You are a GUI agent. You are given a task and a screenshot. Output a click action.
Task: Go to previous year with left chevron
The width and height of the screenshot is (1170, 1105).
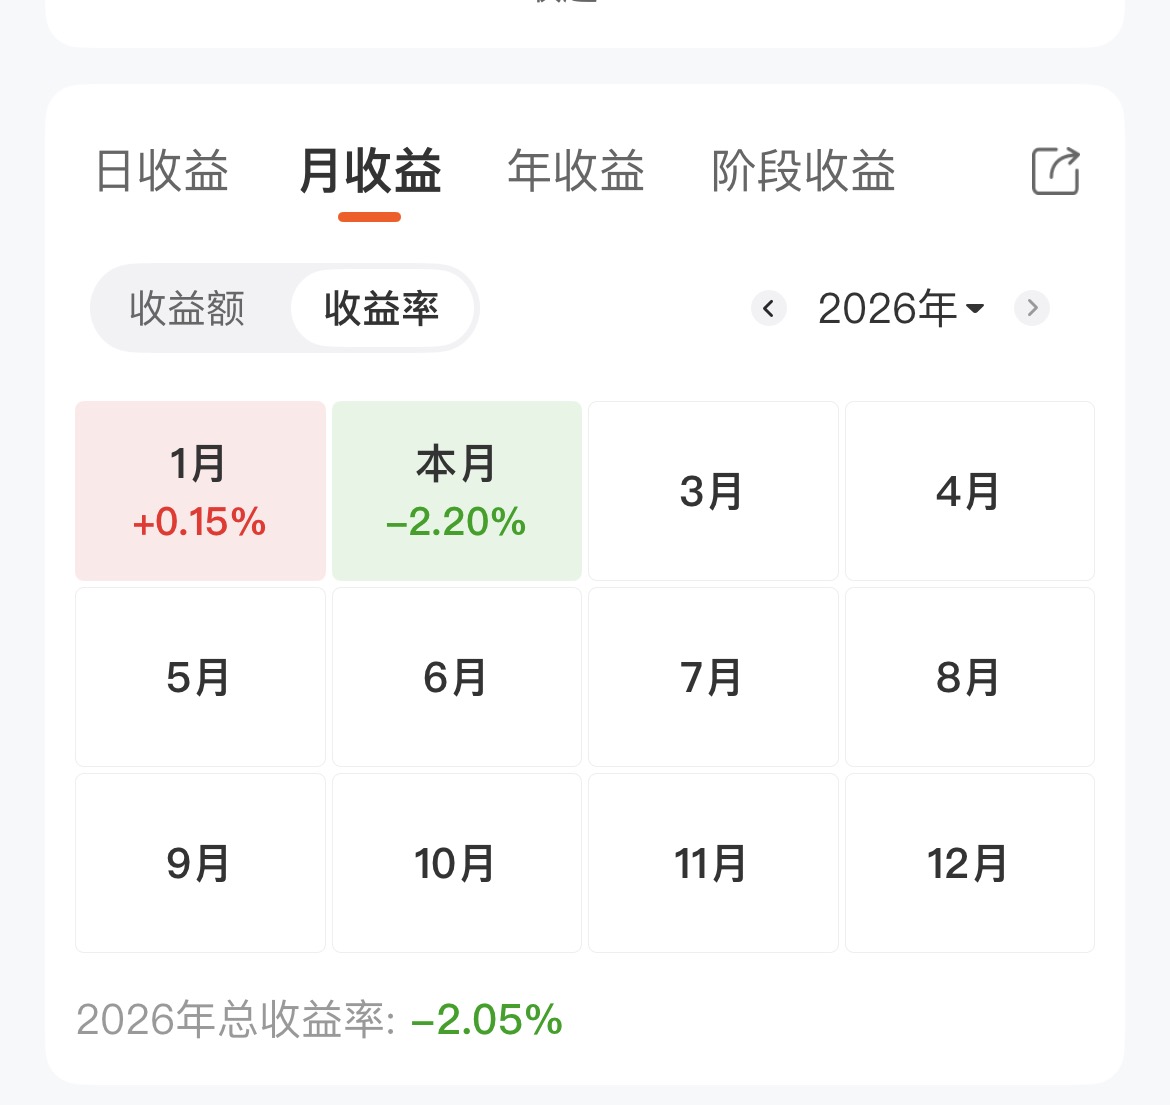coord(768,308)
